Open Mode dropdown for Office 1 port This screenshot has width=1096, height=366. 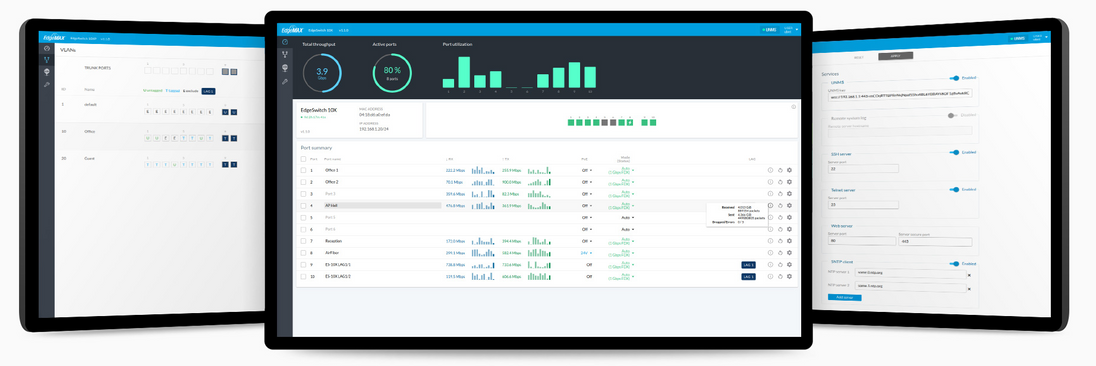point(622,170)
